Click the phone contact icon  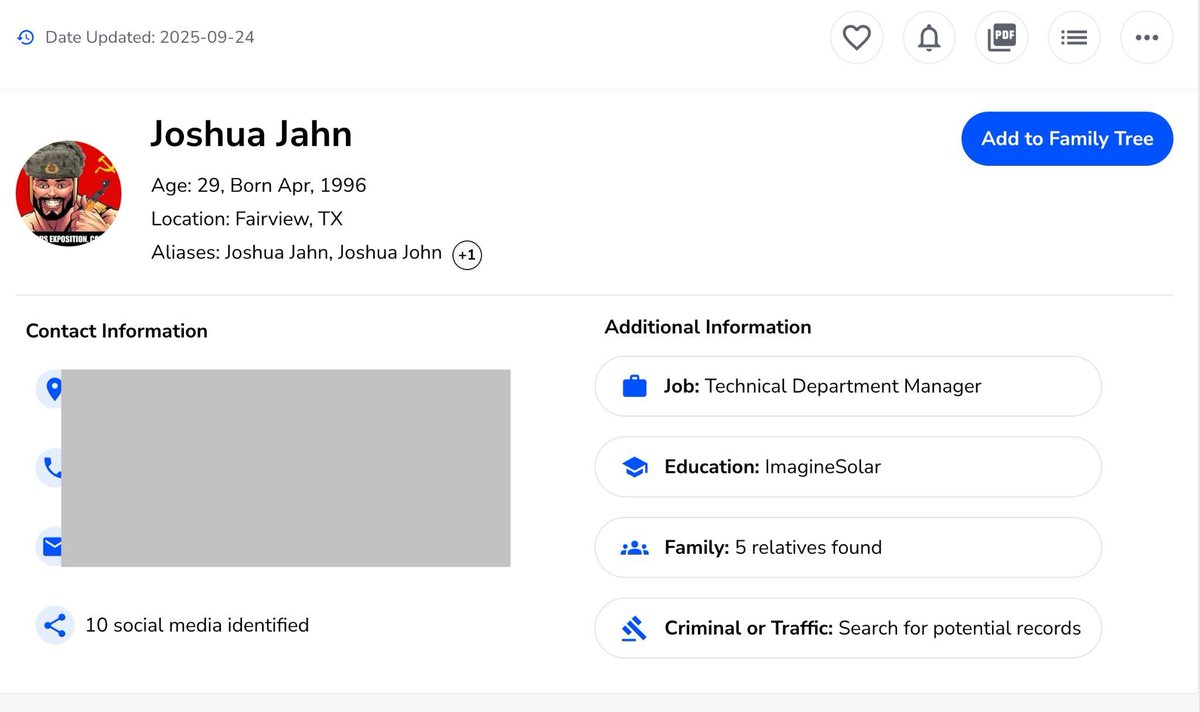(50, 467)
